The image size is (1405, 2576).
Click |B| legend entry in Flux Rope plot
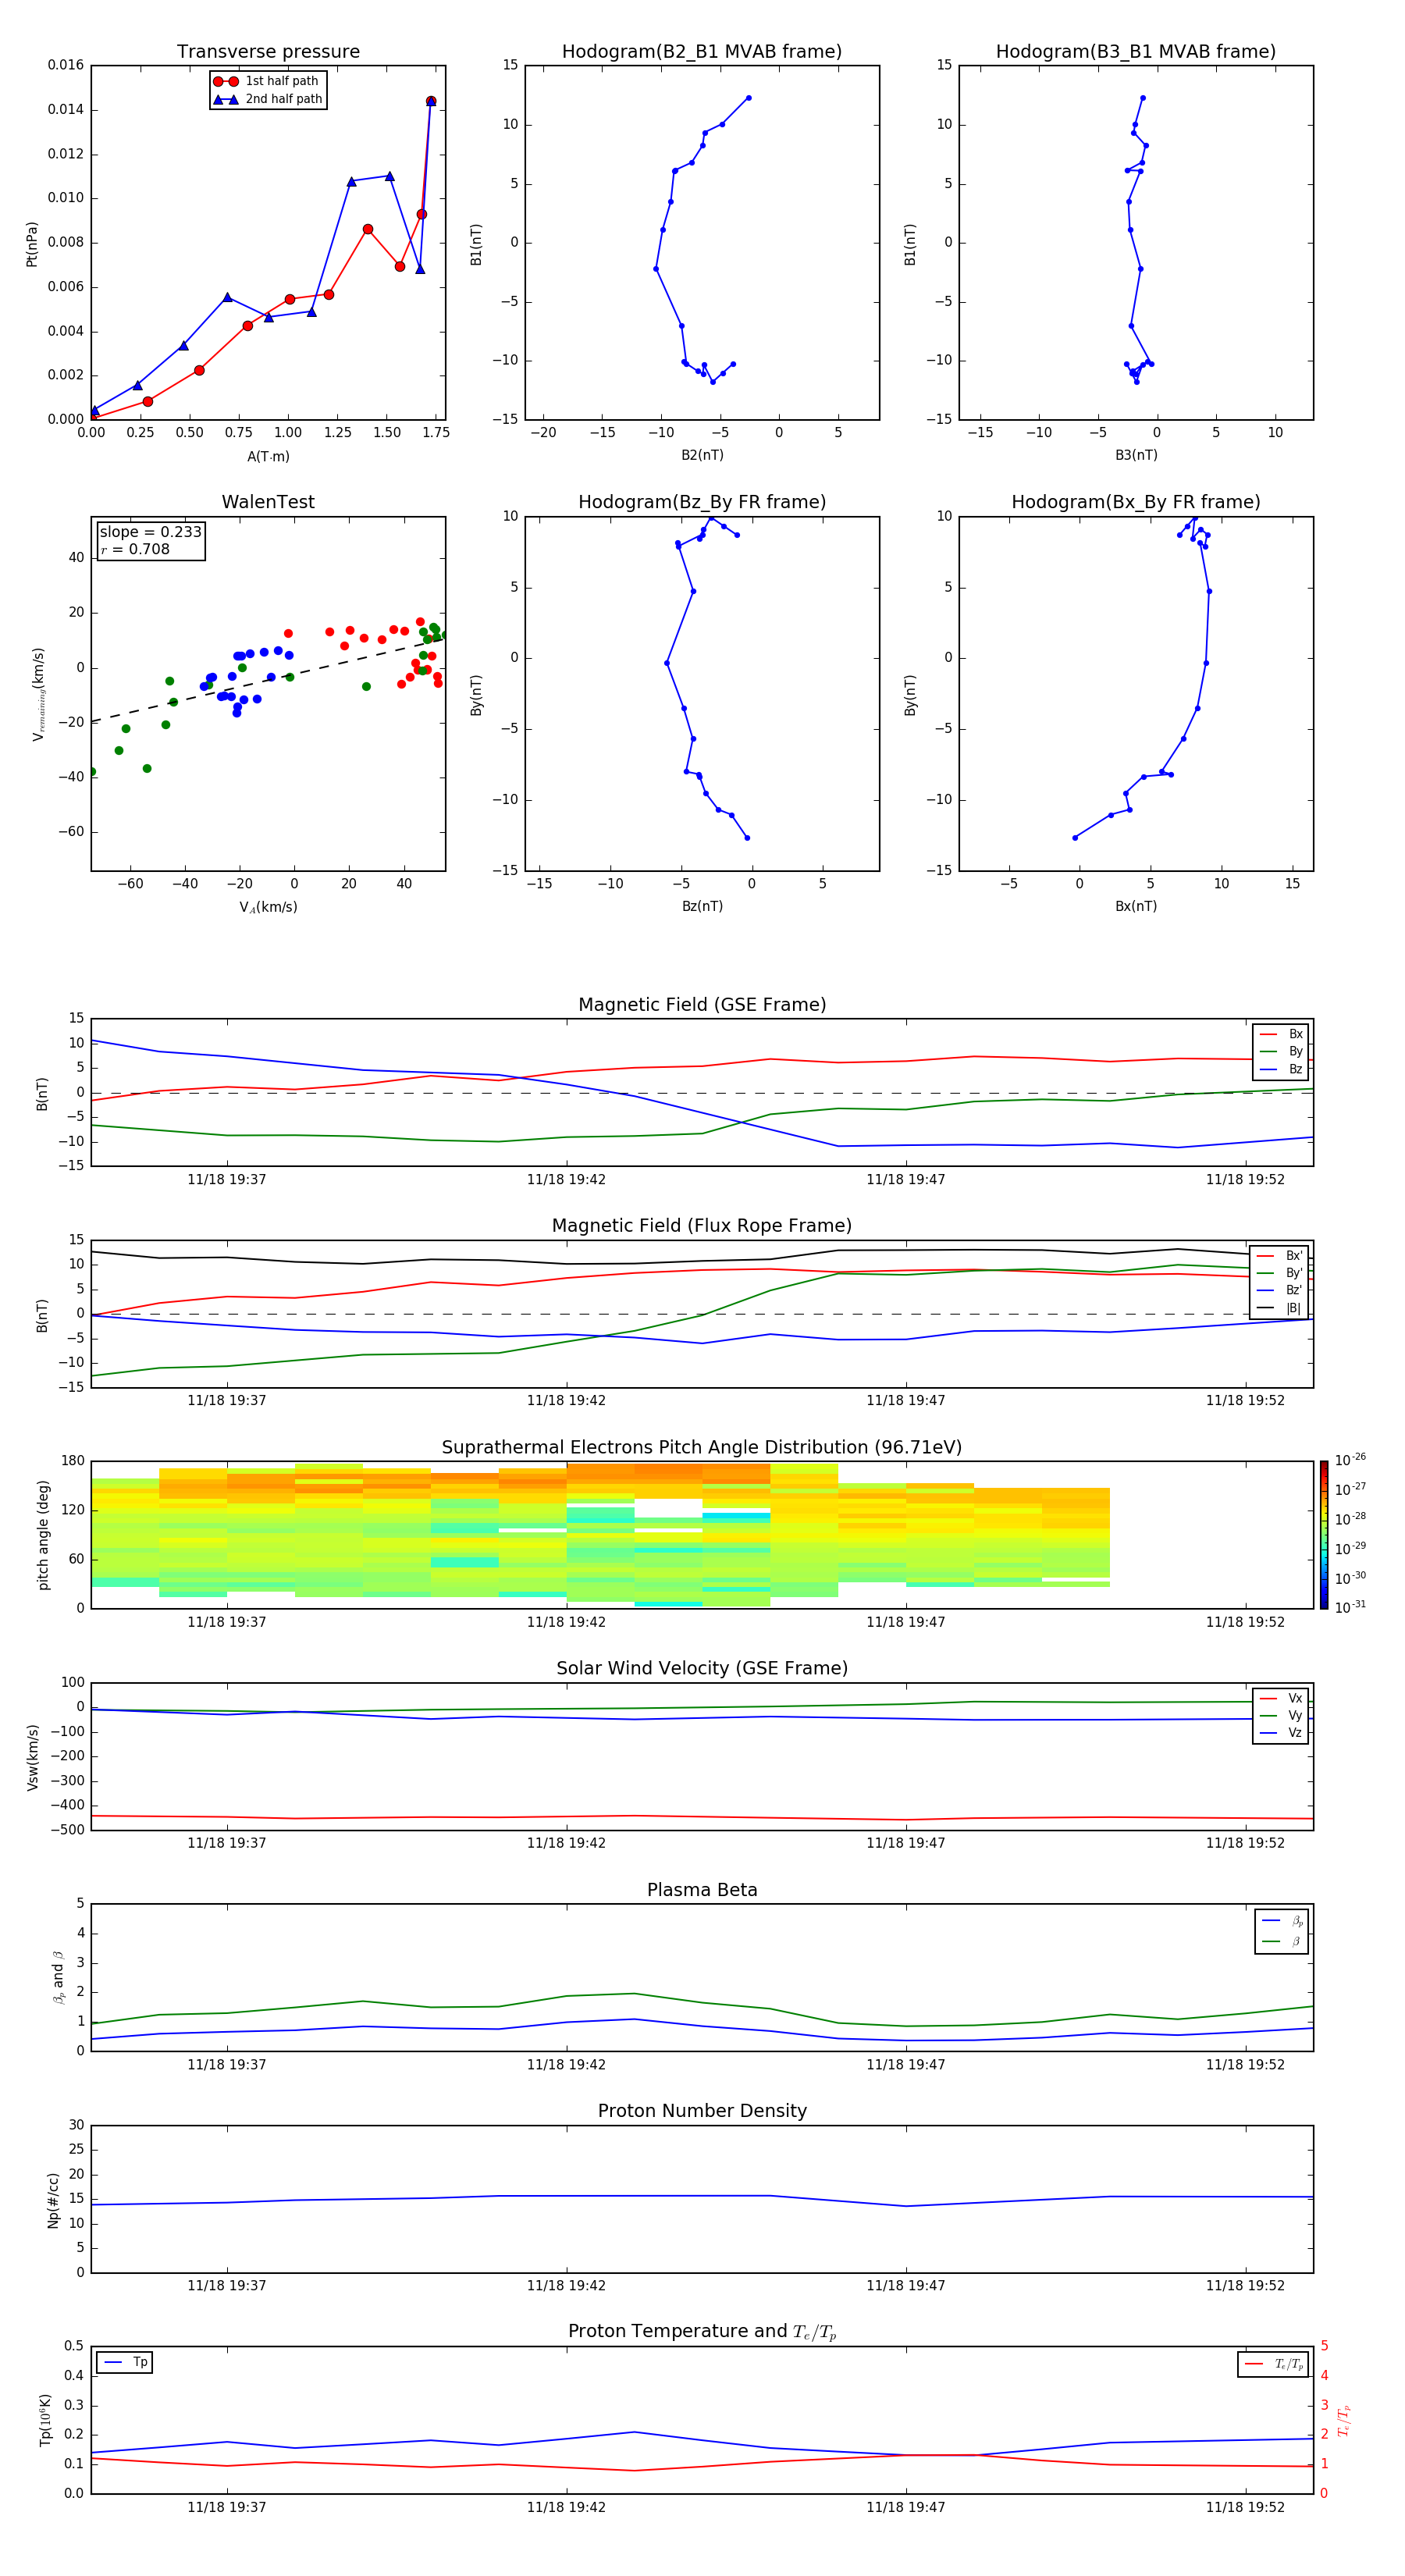(x=1280, y=1308)
